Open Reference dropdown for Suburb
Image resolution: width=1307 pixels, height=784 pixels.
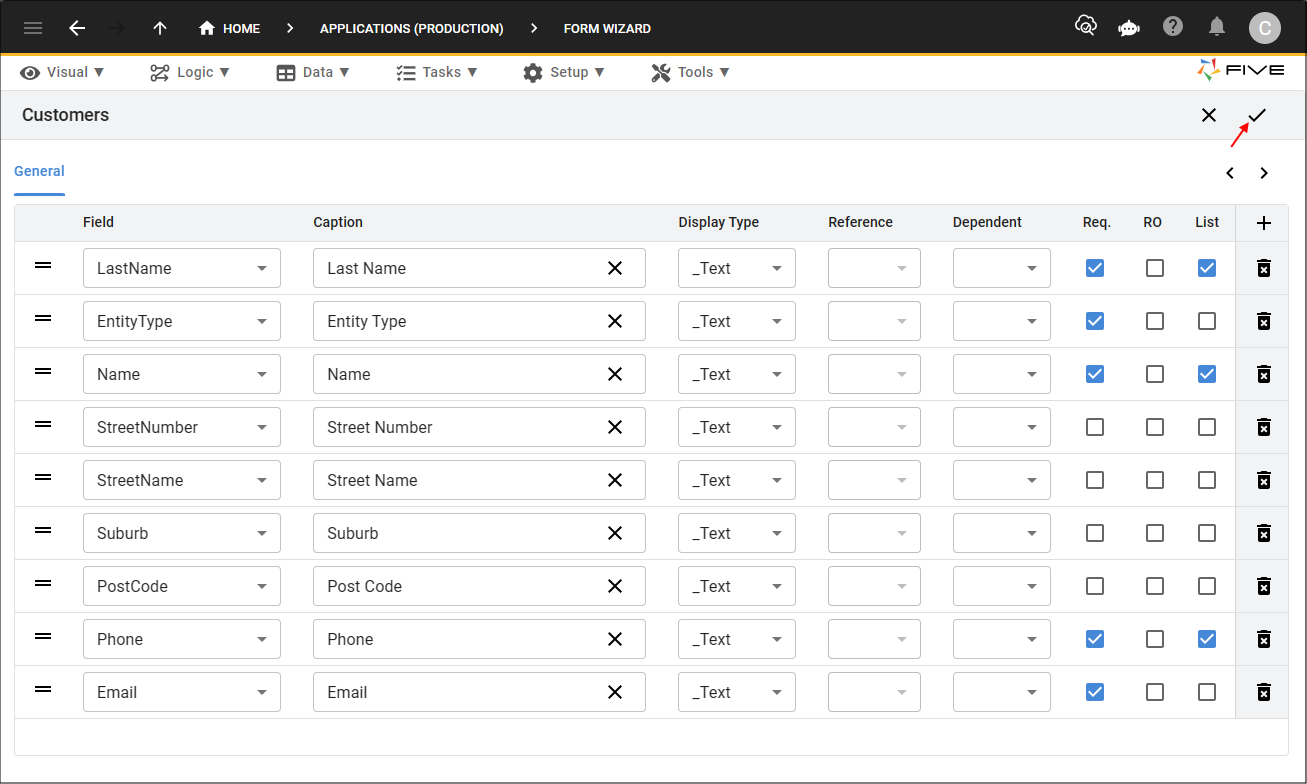click(874, 533)
